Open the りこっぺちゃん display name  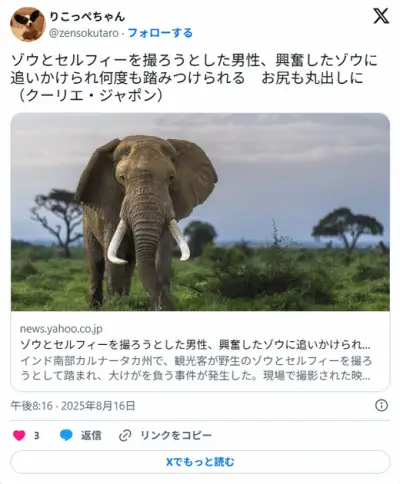tap(87, 16)
